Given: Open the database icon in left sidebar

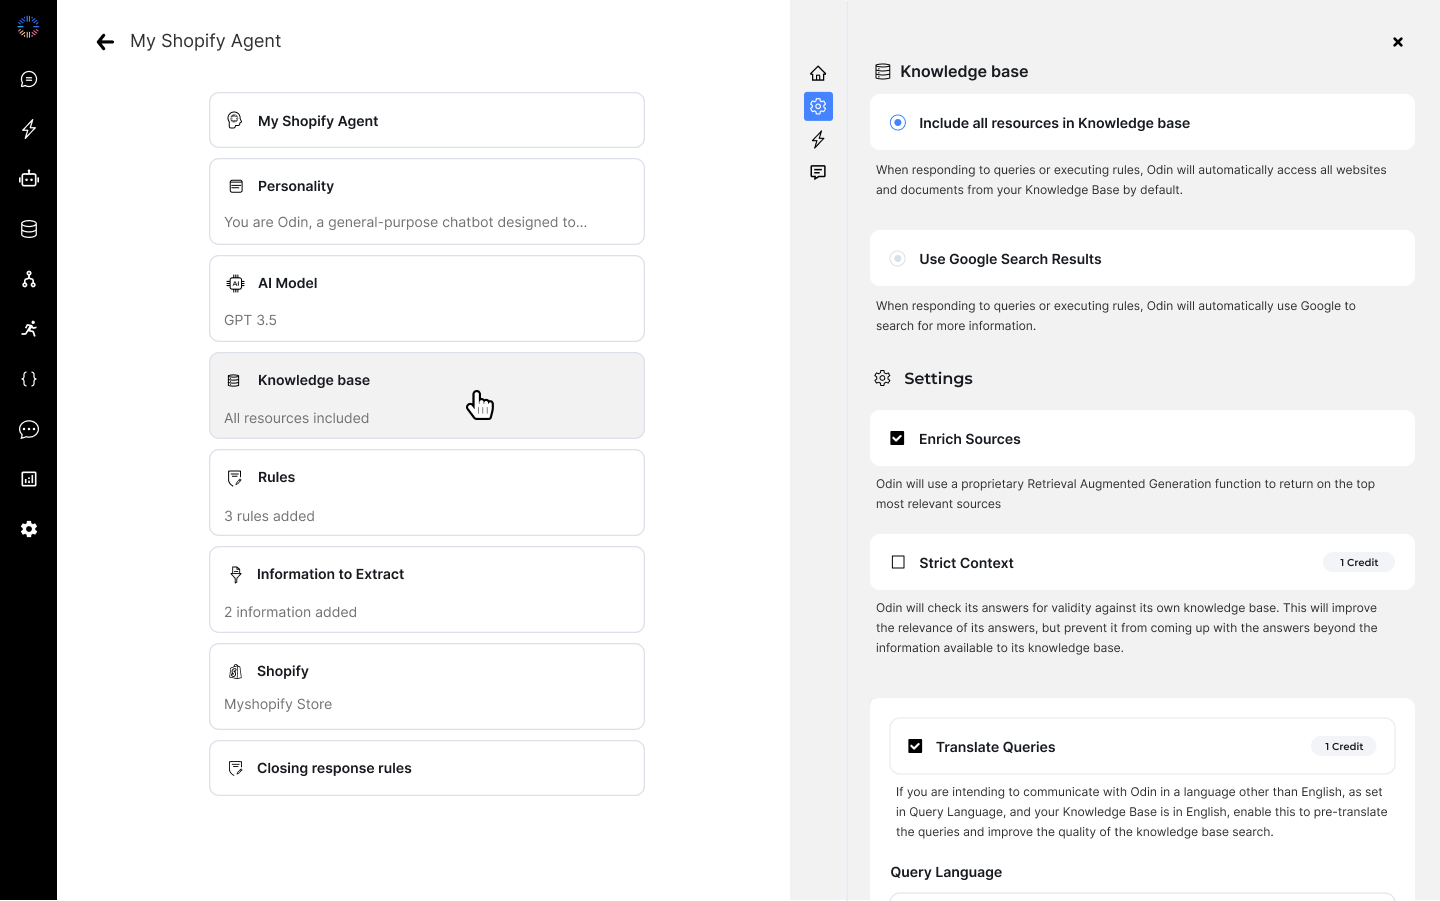Looking at the screenshot, I should tap(29, 229).
